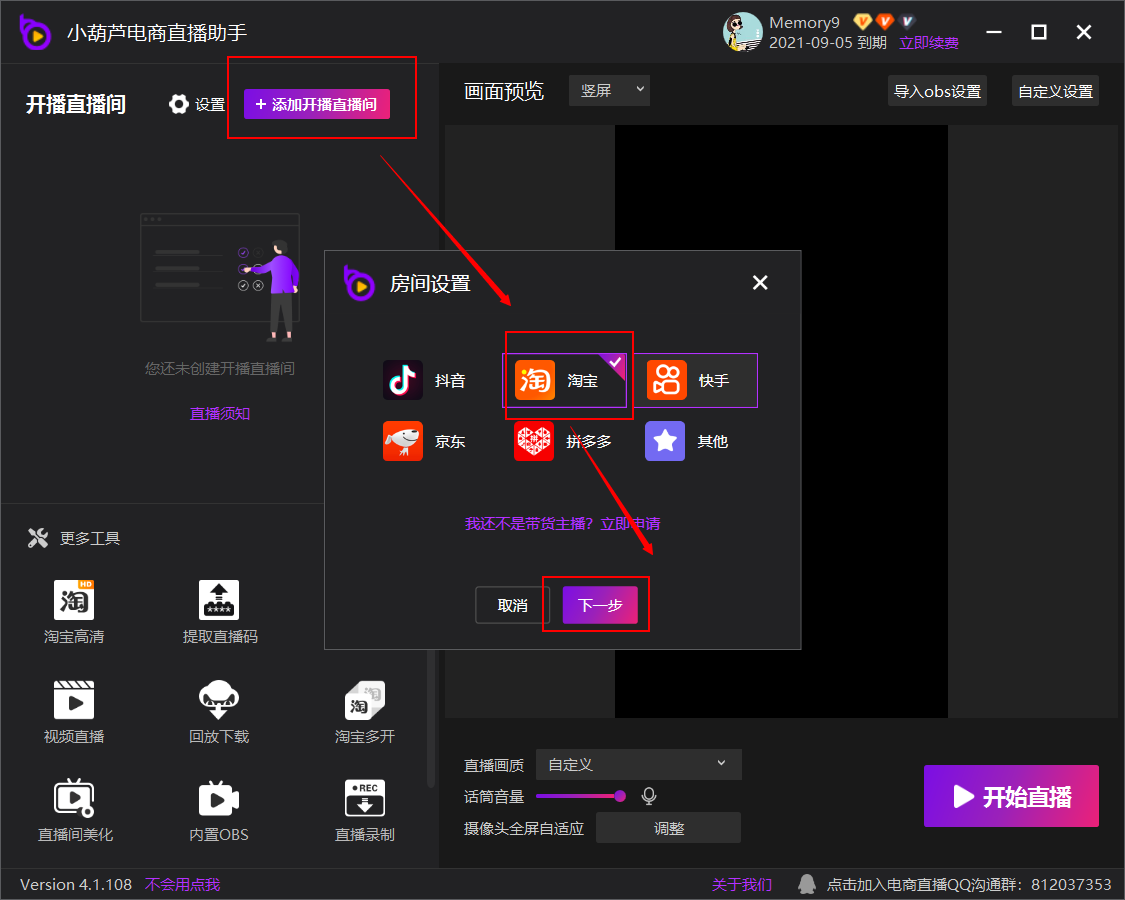The height and width of the screenshot is (900, 1125).
Task: Click the gold V membership badge
Action: tap(862, 22)
